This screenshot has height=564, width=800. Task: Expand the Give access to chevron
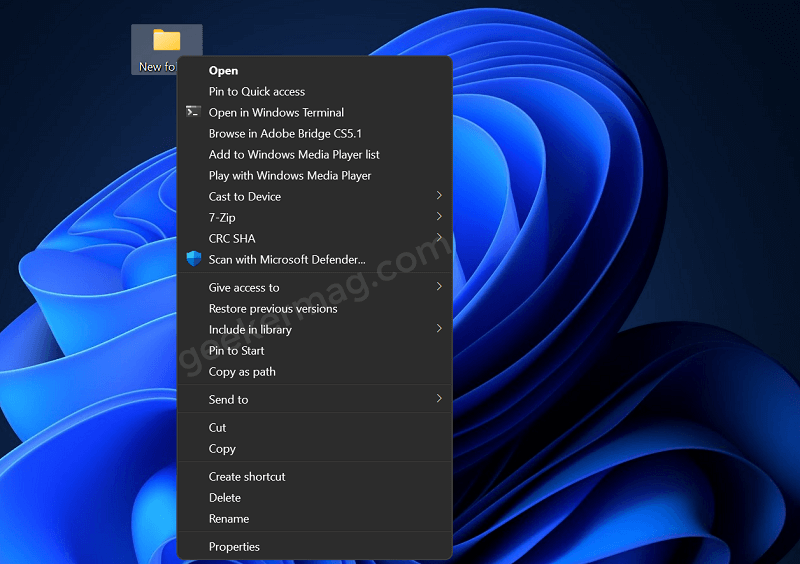click(x=439, y=286)
